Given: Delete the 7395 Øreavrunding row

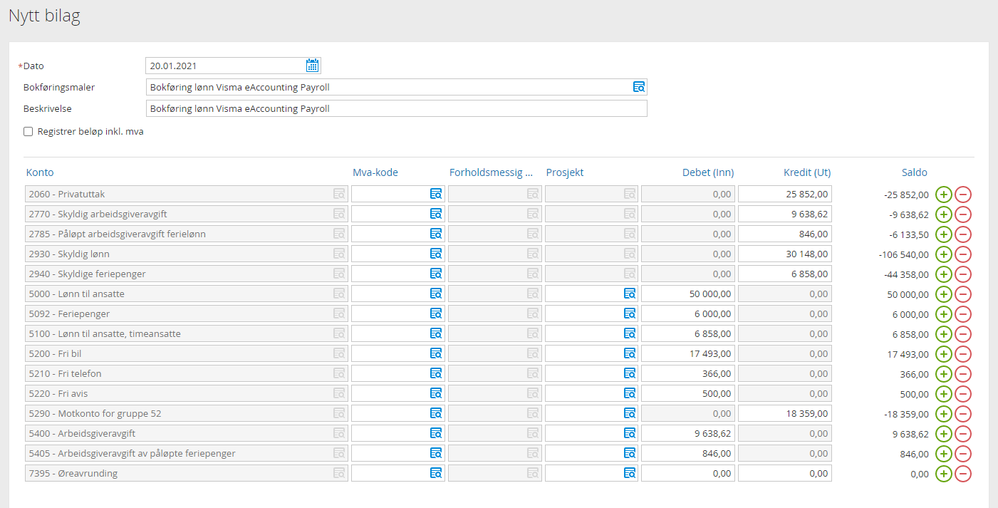Looking at the screenshot, I should (963, 474).
